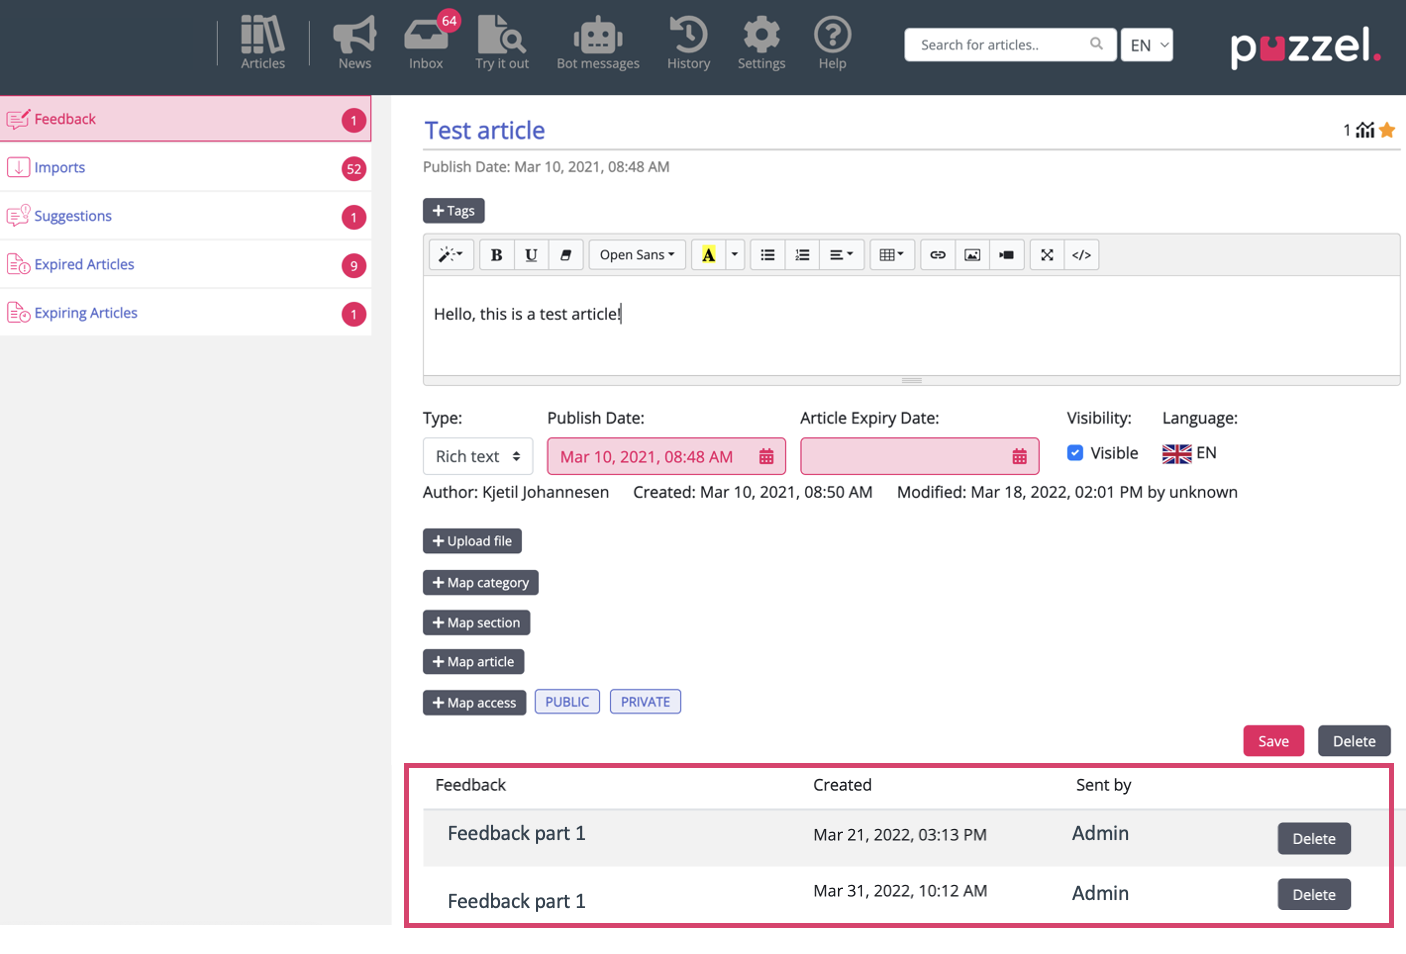Expand the Open Sans font dropdown
This screenshot has width=1406, height=954.
click(637, 255)
